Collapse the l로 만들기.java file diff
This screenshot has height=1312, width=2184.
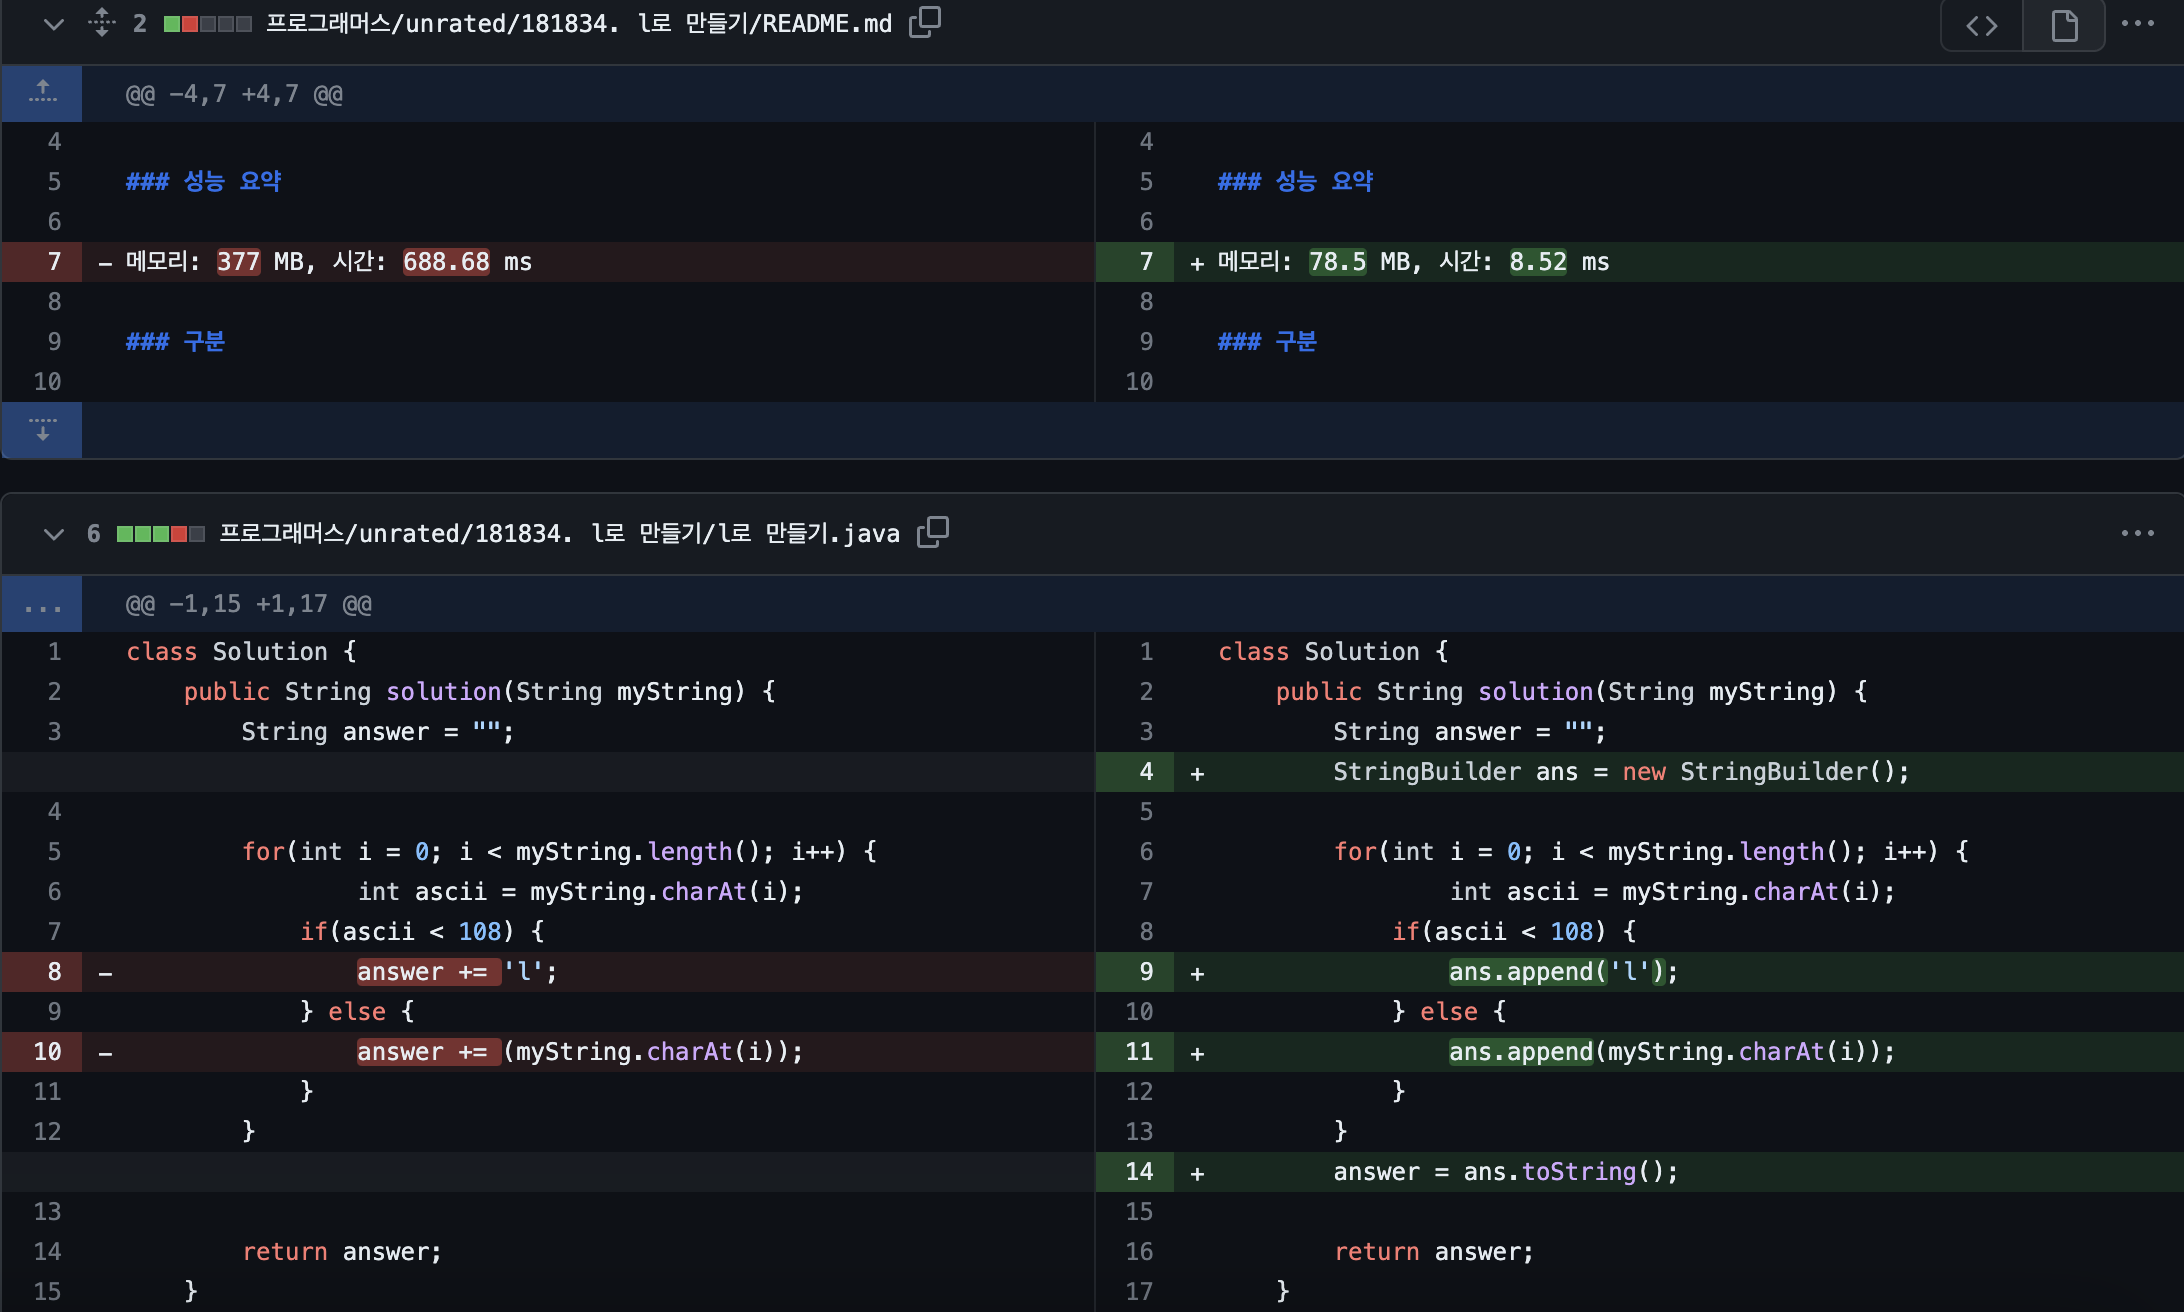[x=54, y=534]
